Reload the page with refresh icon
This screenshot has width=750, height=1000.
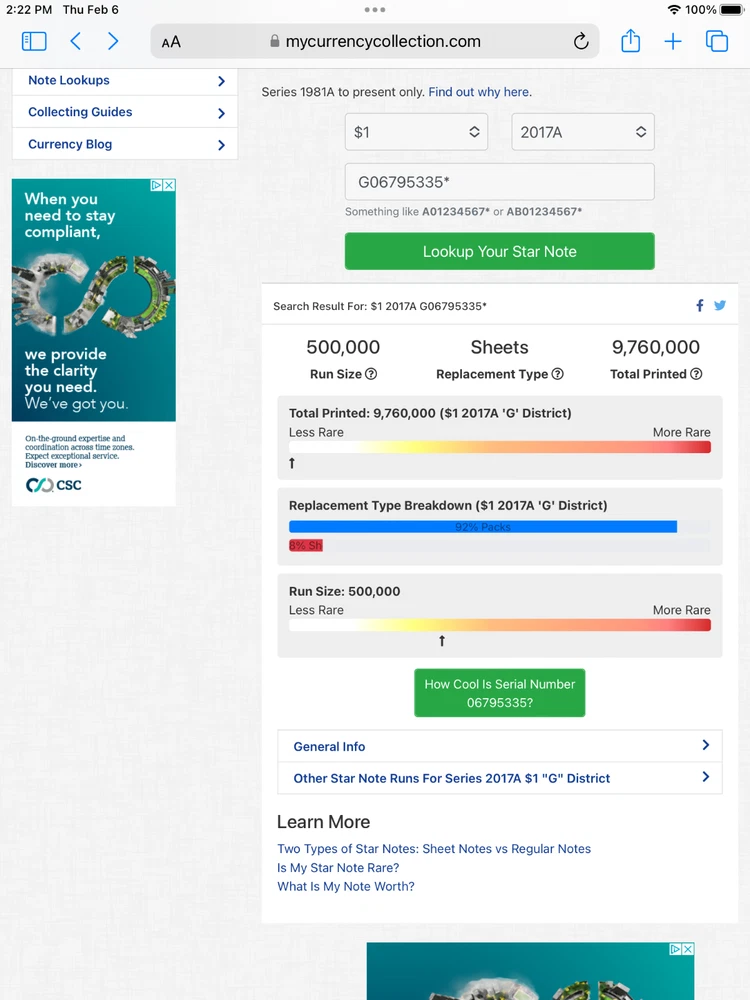coord(581,41)
